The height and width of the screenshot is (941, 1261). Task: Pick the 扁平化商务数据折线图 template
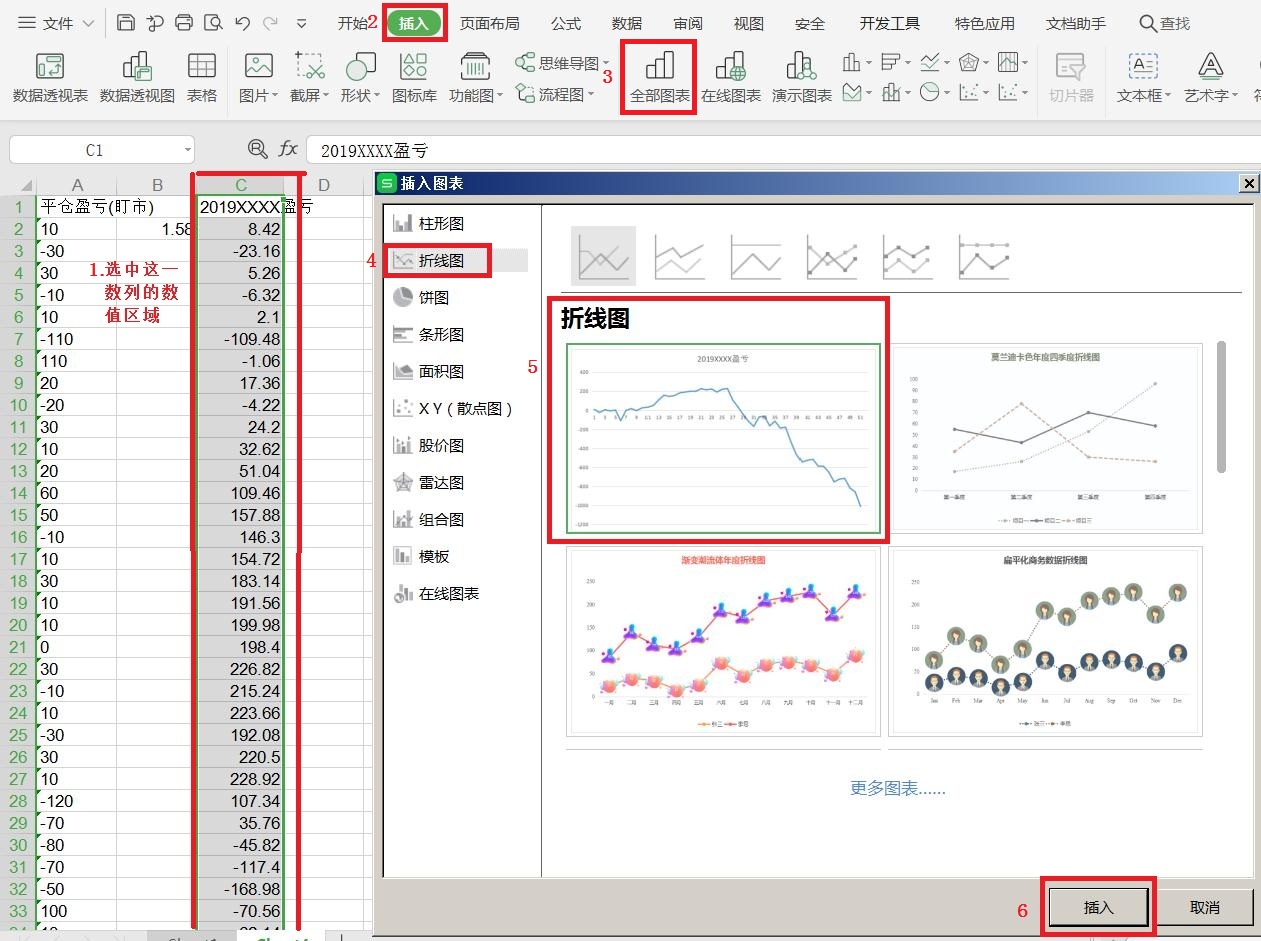[1045, 641]
